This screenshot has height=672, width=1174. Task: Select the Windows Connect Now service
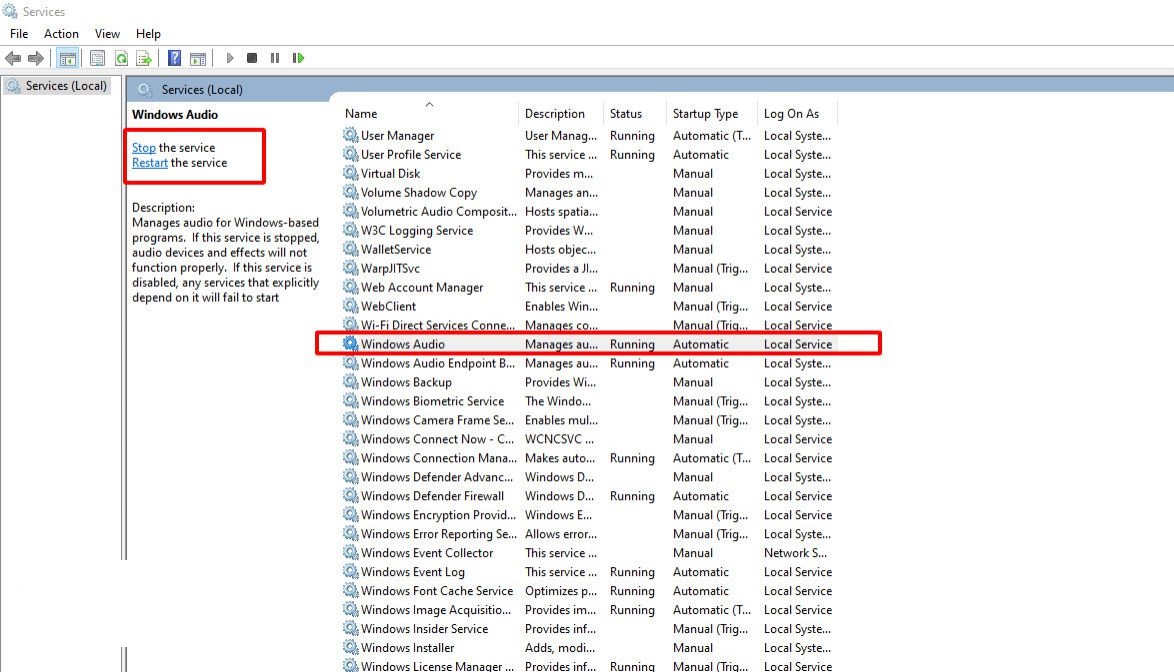589,439
